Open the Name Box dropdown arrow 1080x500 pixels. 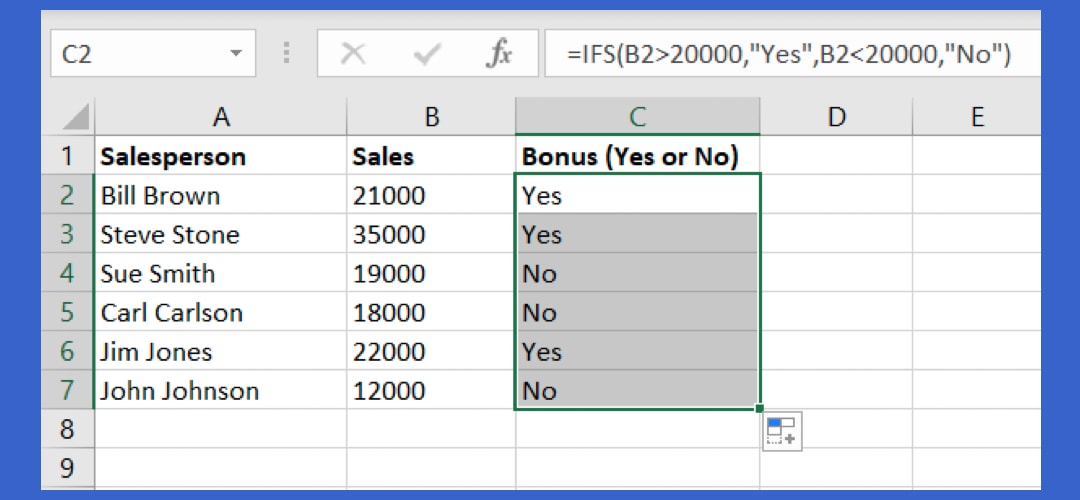coord(236,54)
